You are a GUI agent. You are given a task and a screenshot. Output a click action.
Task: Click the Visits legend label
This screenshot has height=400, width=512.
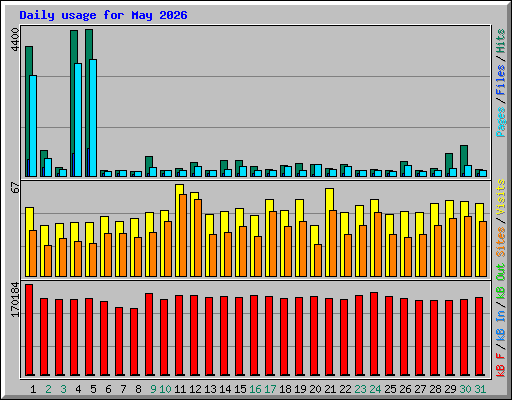(501, 197)
